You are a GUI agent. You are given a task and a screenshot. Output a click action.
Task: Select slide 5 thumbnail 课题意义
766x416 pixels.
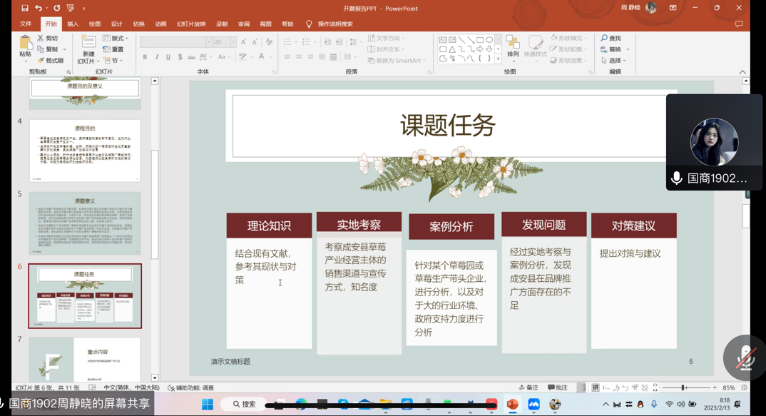(x=84, y=222)
